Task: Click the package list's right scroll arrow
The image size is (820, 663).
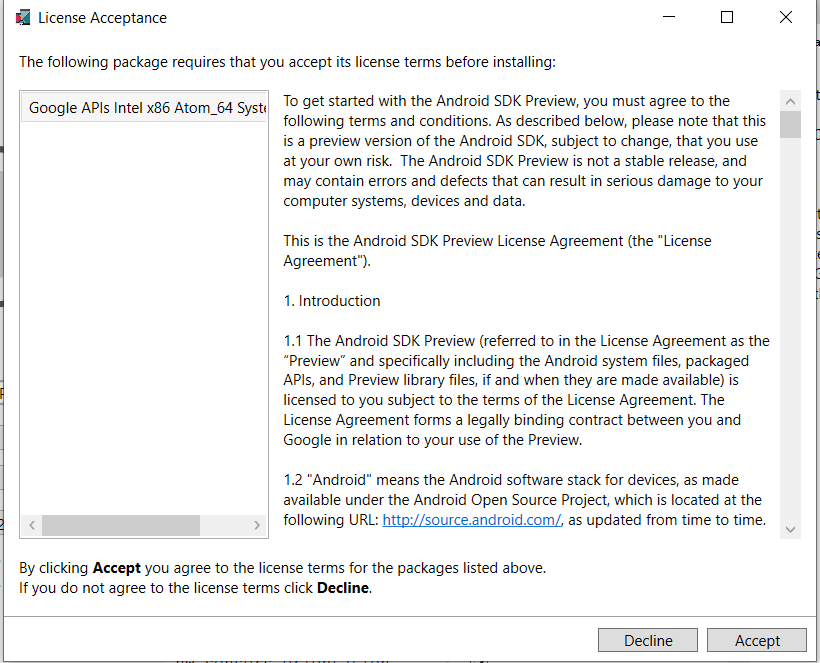Action: click(257, 525)
